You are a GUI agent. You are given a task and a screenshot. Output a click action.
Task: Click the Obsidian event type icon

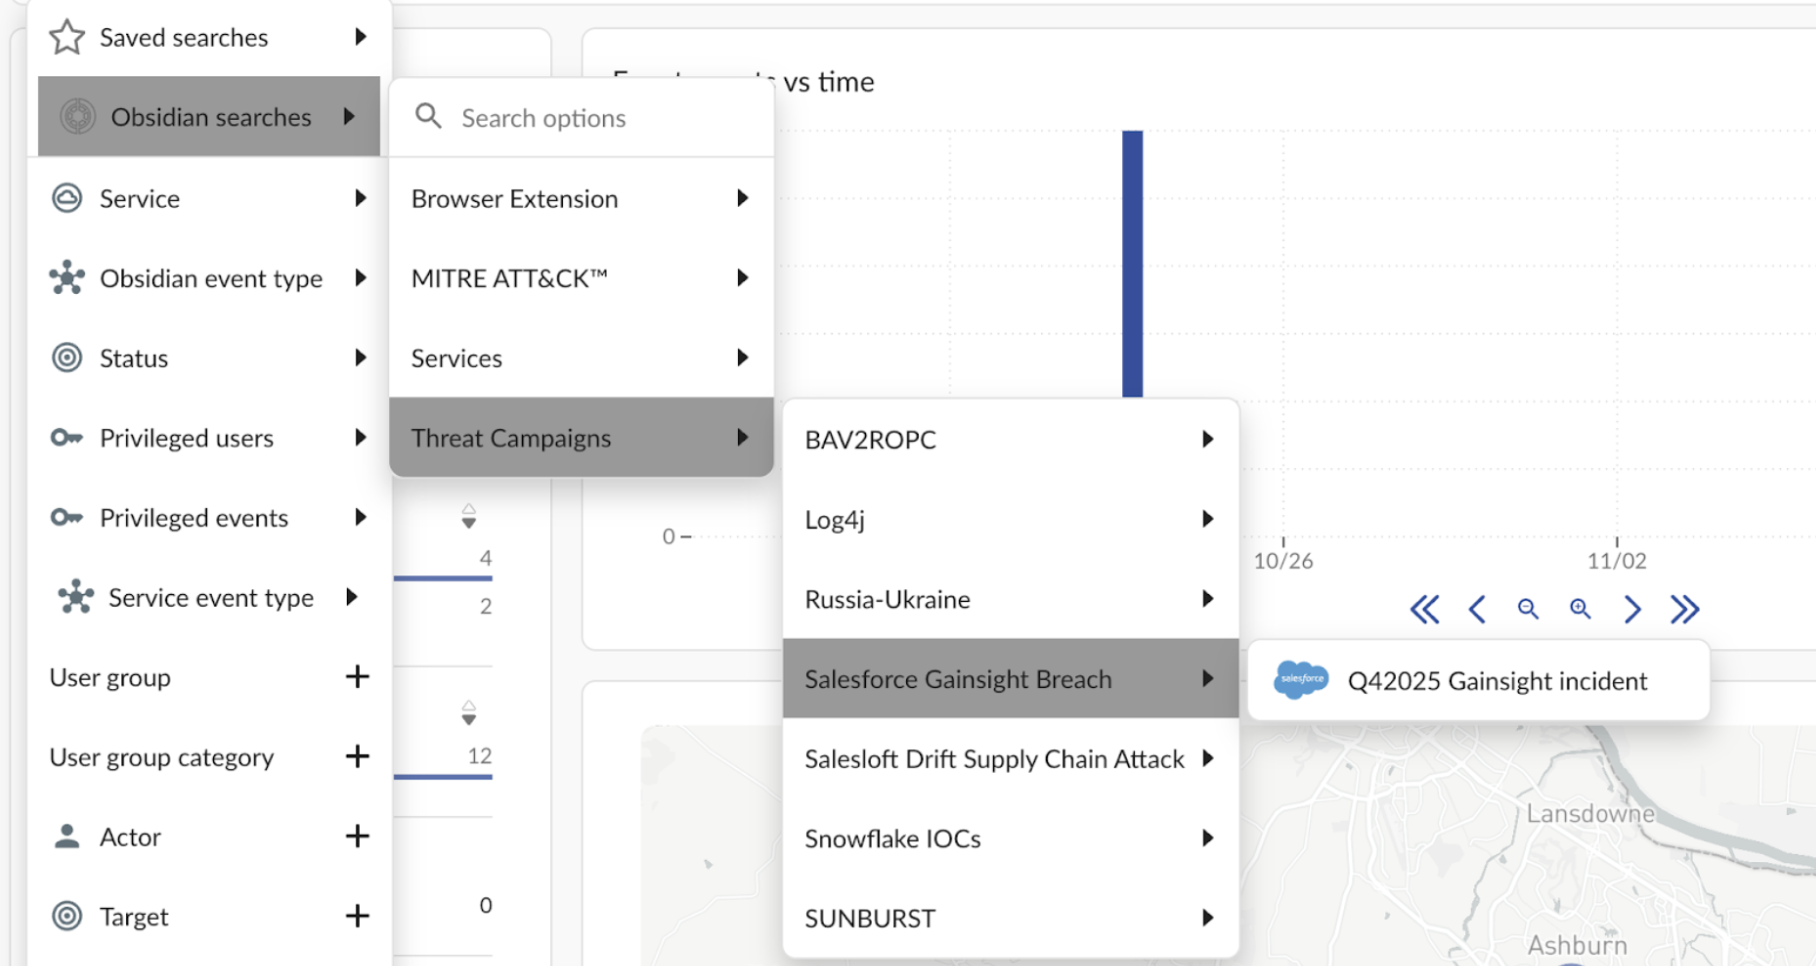pyautogui.click(x=67, y=278)
